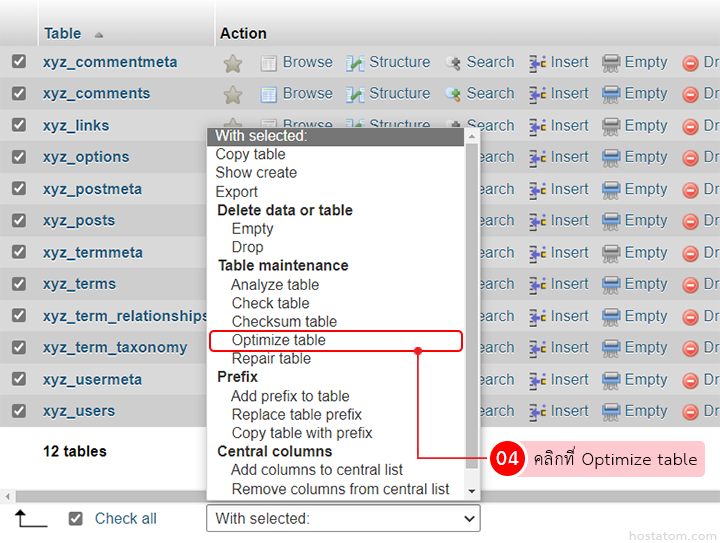This screenshot has width=720, height=543.
Task: Open the xyz_postmeta table link
Action: click(x=92, y=189)
